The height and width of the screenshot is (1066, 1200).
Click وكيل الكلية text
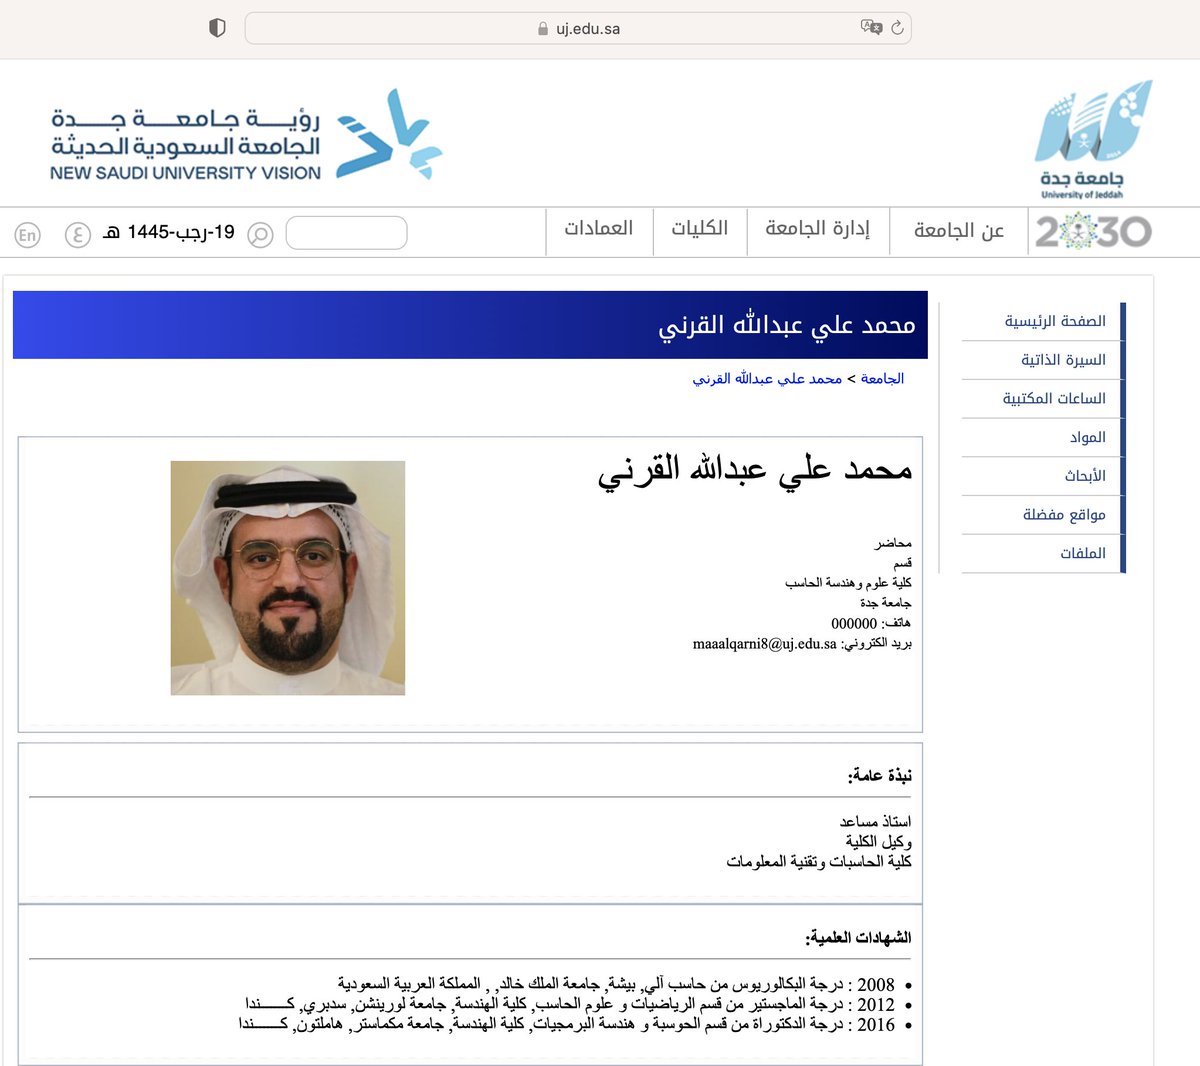click(879, 842)
